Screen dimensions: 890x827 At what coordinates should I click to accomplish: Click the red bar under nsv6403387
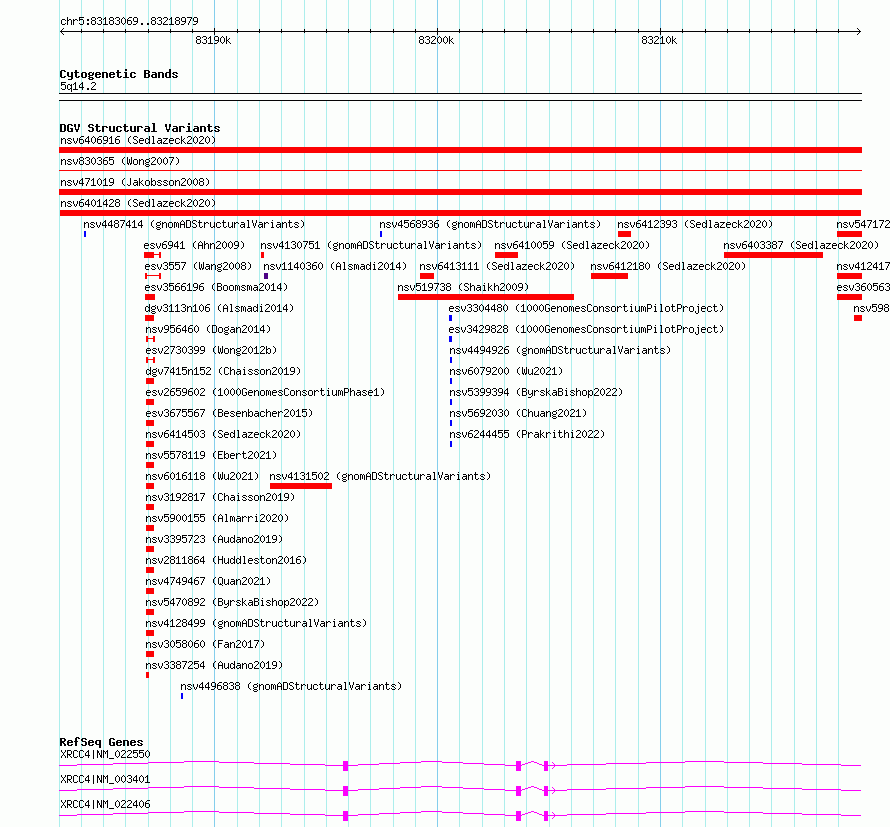773,255
